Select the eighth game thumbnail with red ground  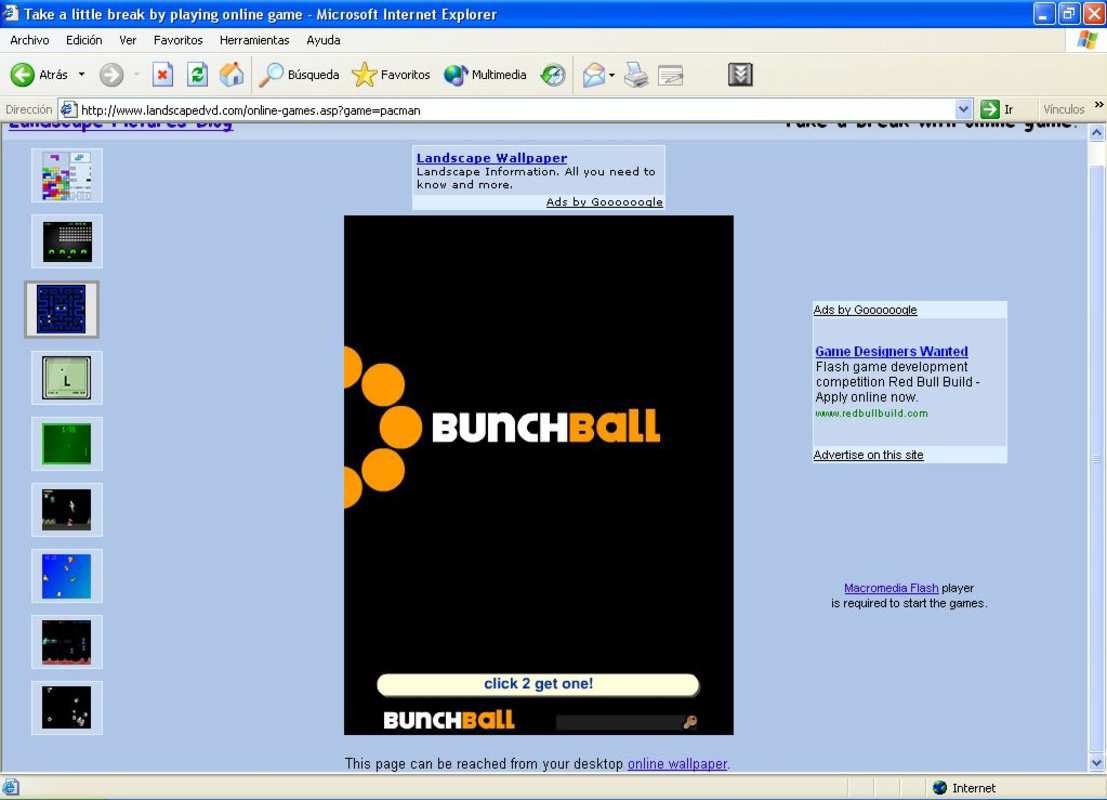point(67,642)
